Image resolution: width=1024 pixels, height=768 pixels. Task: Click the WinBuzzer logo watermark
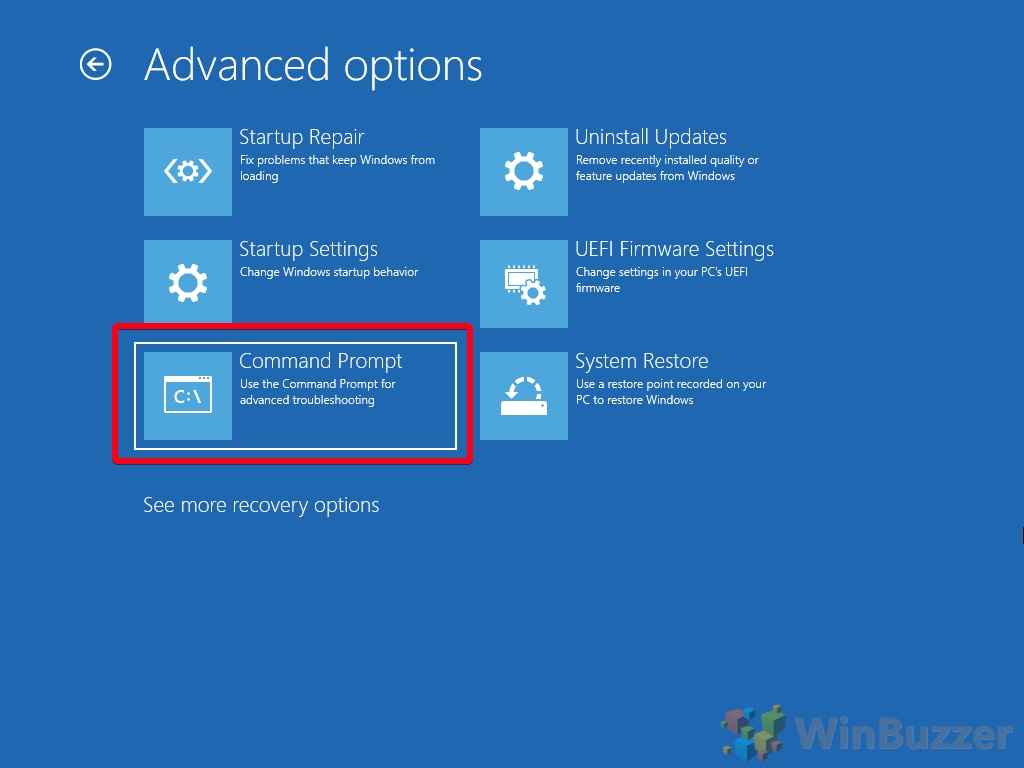coord(867,733)
